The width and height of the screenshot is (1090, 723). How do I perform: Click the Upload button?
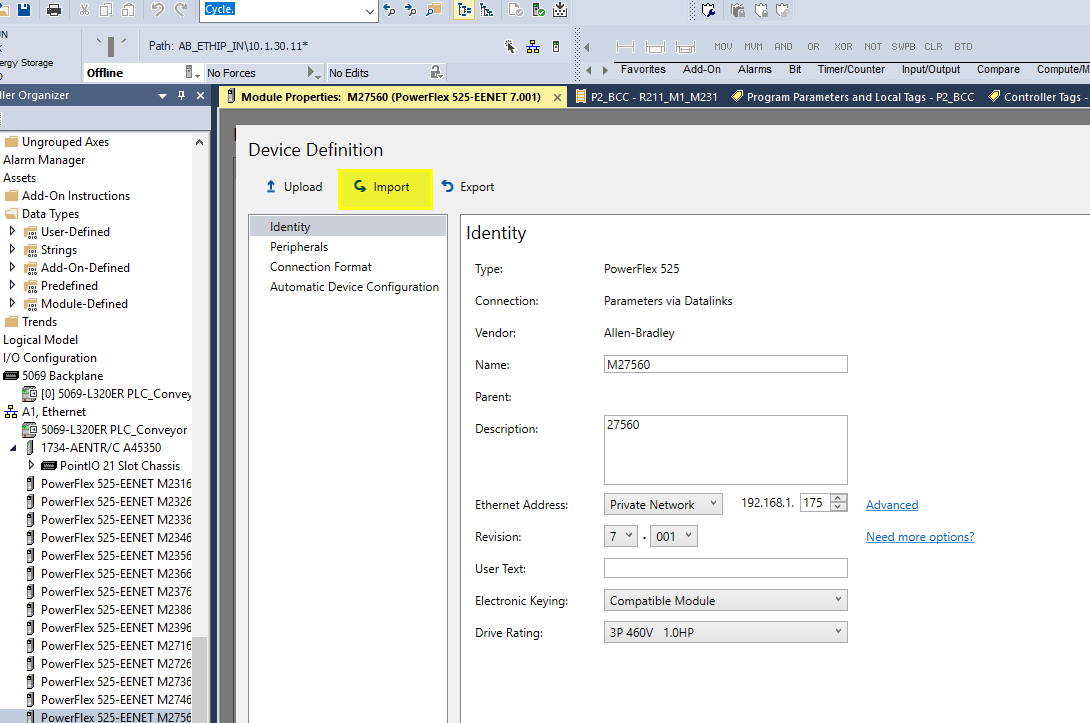(x=294, y=187)
